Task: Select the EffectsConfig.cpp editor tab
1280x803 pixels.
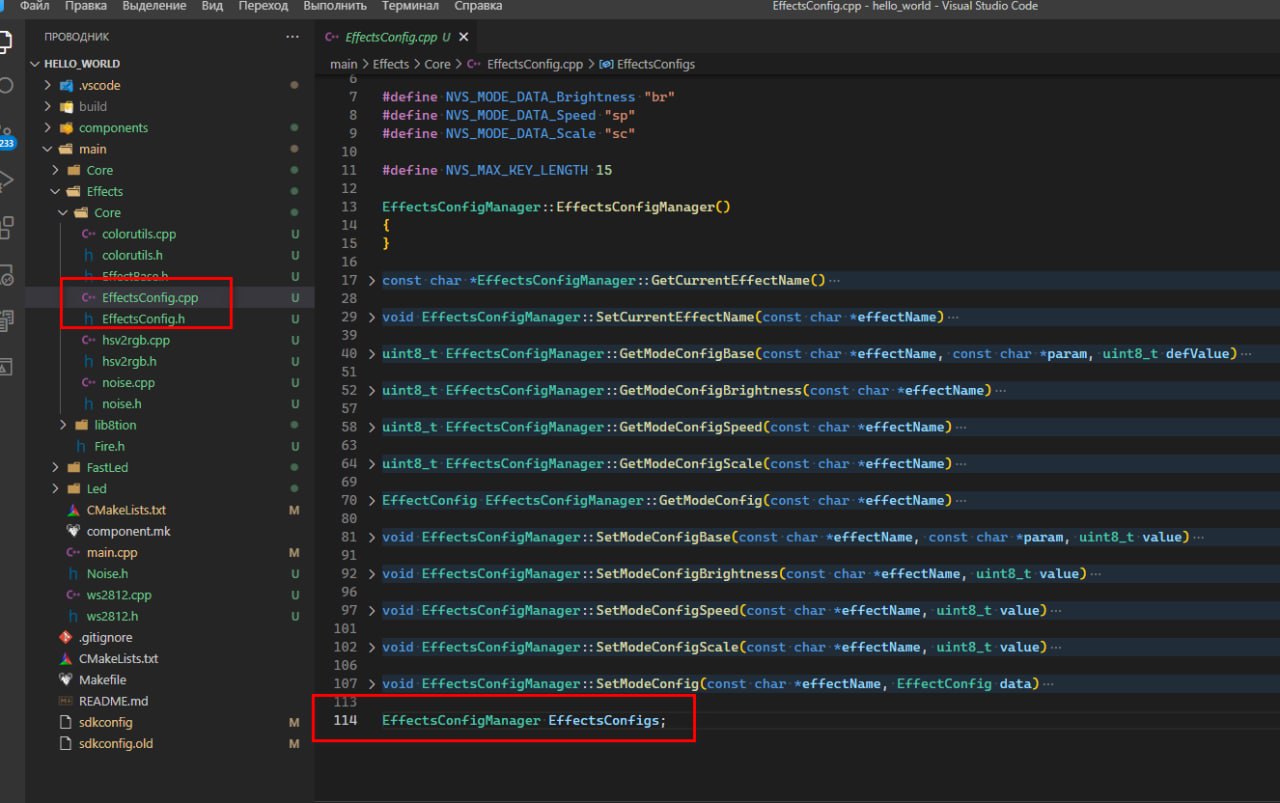Action: pos(390,37)
